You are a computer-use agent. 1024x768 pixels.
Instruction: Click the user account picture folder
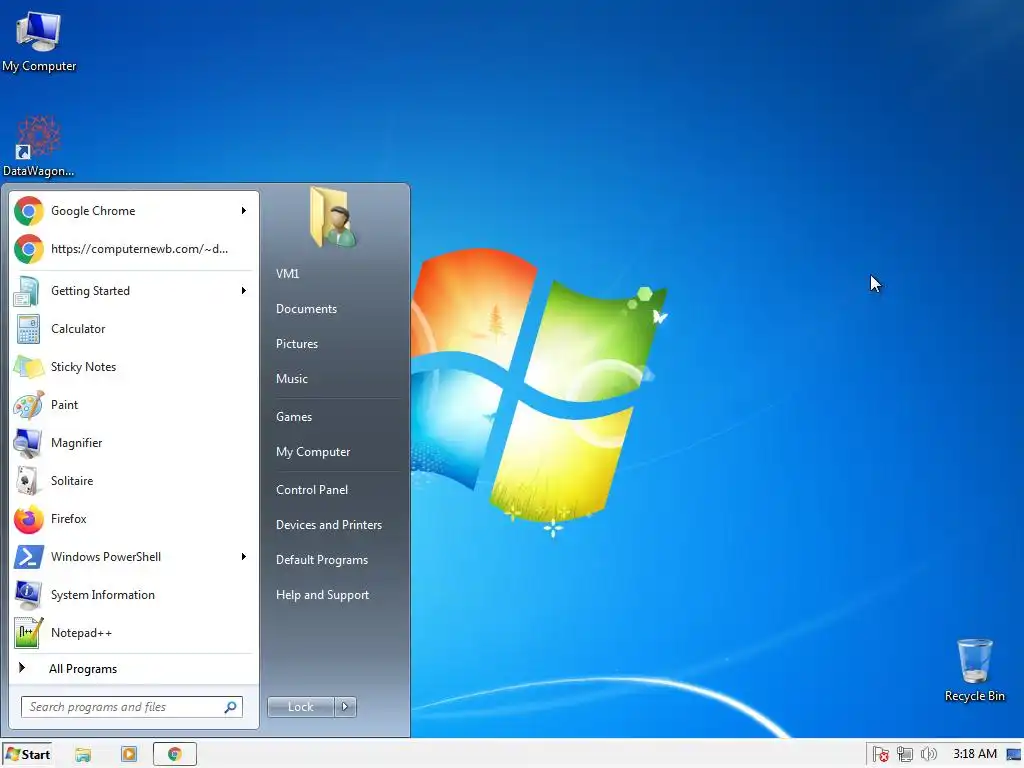coord(333,217)
